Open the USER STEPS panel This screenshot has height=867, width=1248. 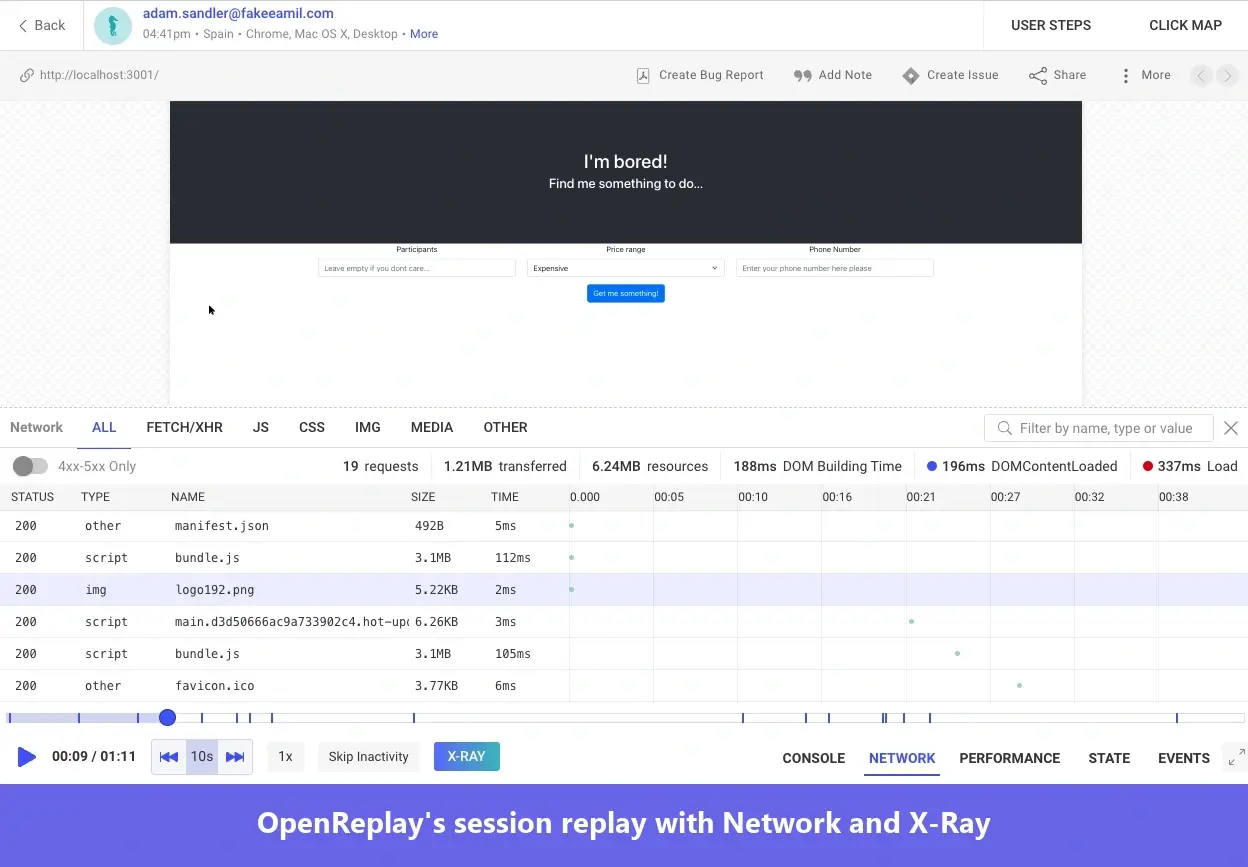tap(1051, 26)
